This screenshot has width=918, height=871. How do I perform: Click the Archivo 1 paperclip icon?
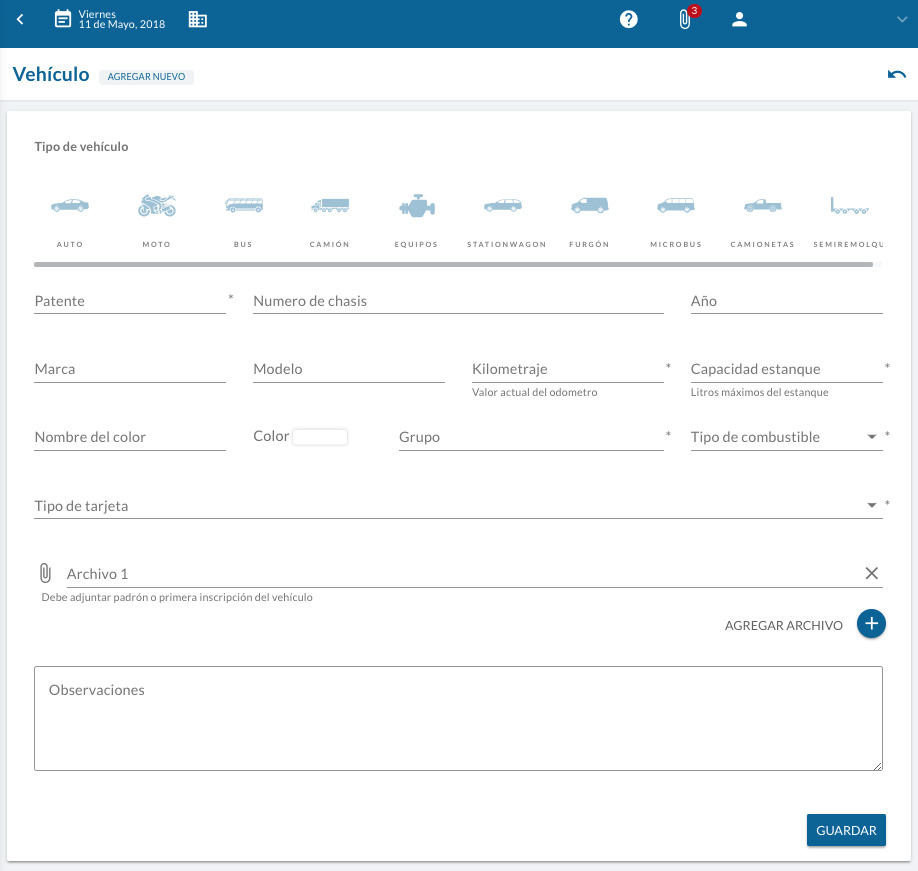(x=45, y=573)
